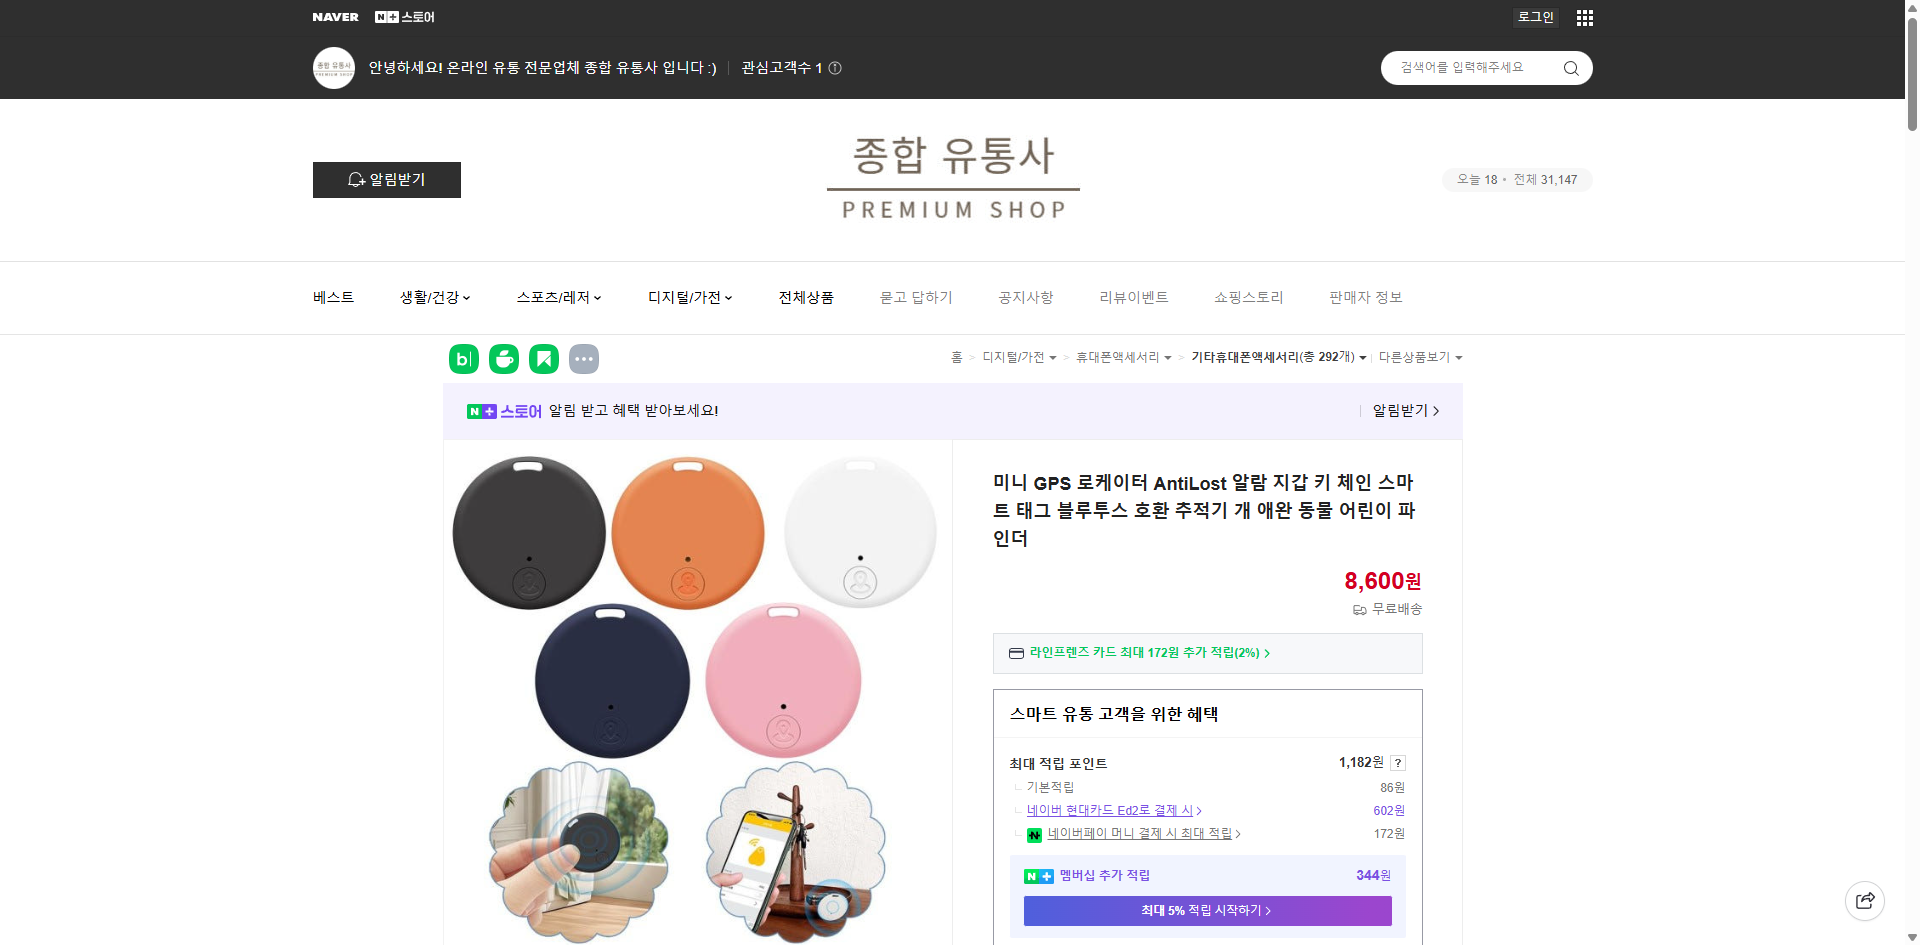Expand the 휴대폰액세서리 breadcrumb dropdown
1920x945 pixels.
click(x=1121, y=357)
